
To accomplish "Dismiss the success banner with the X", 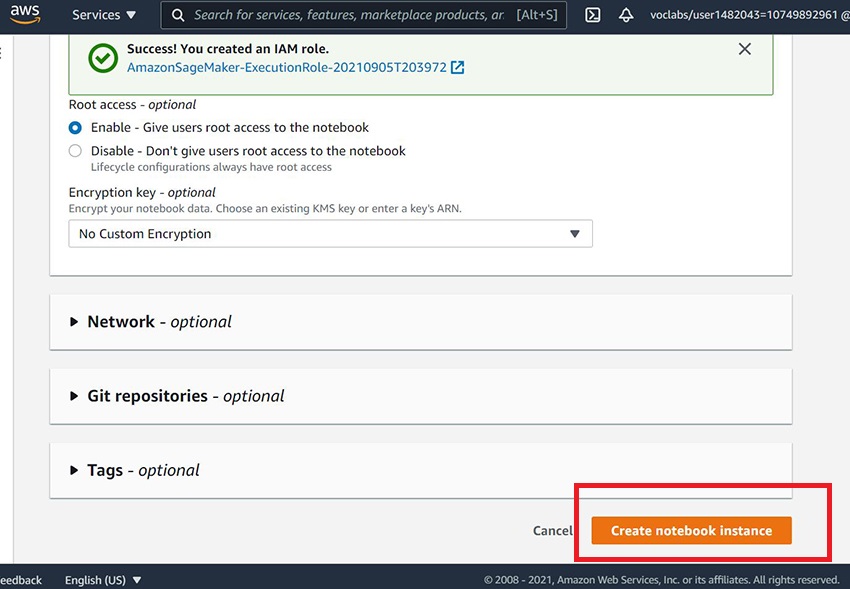I will [744, 48].
